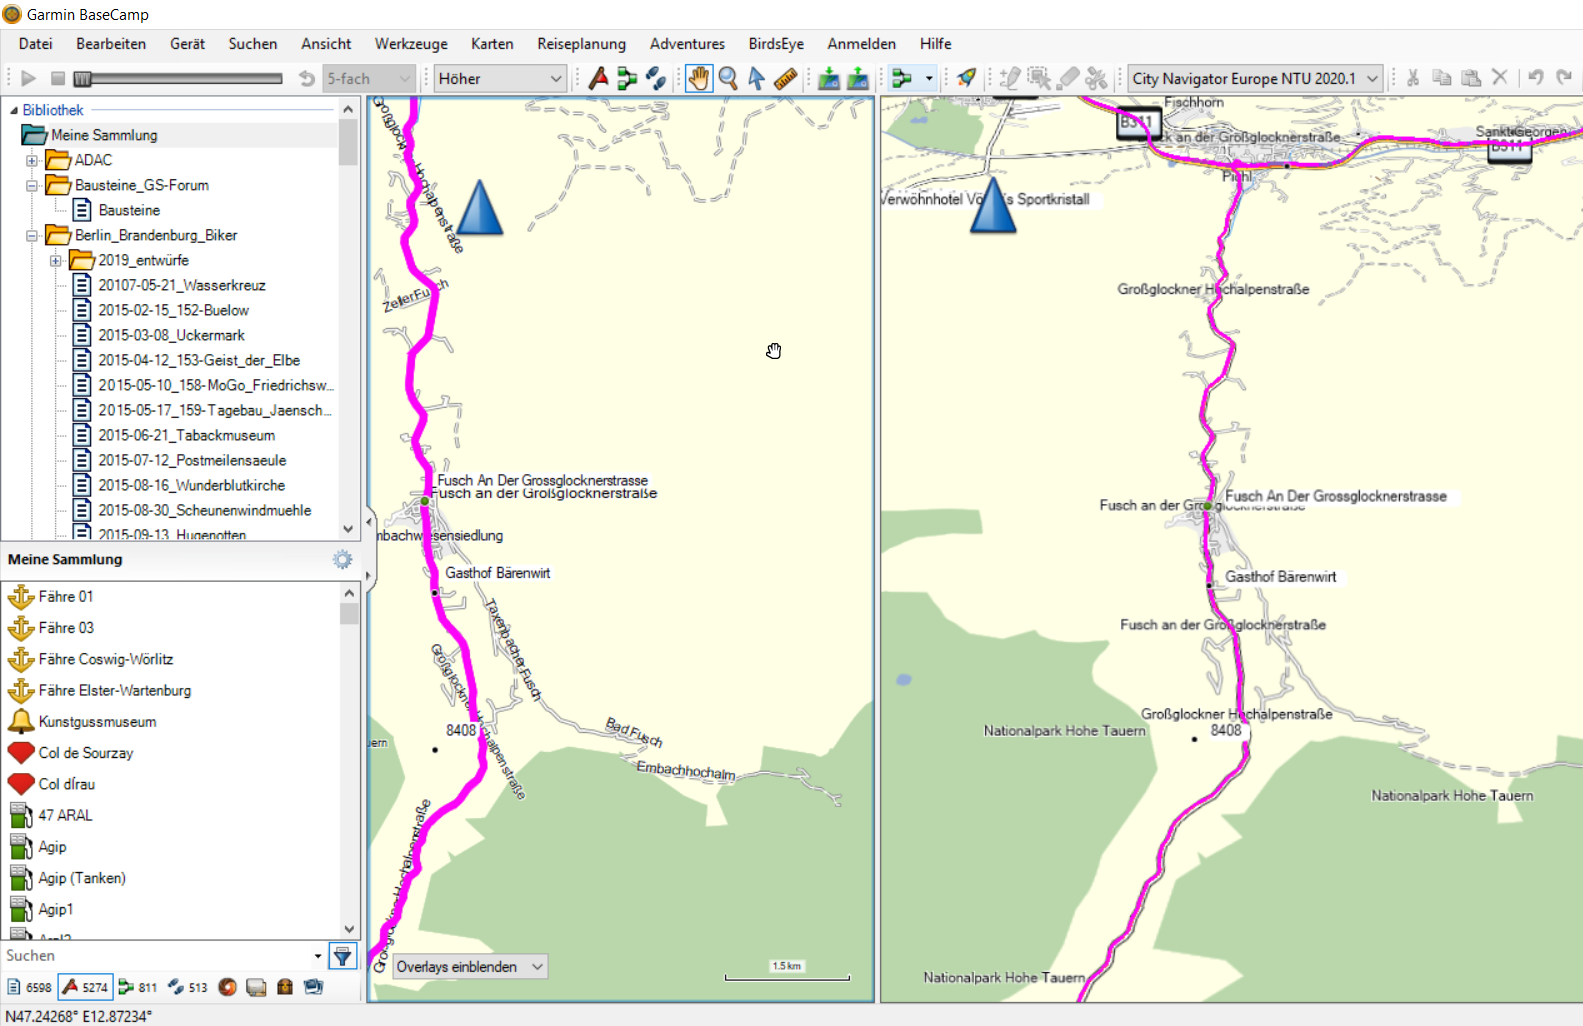1583x1026 pixels.
Task: Select the waypoint flag tool in the toolbar
Action: tap(598, 78)
